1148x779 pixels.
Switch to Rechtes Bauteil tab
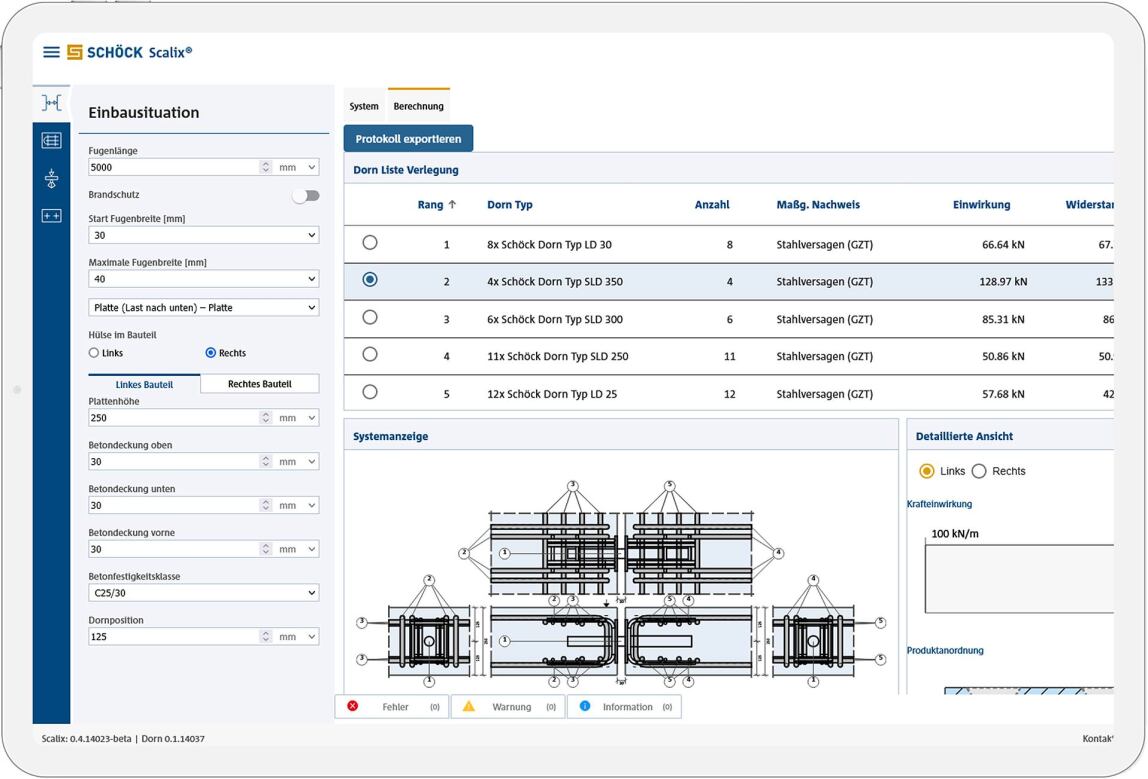click(260, 384)
